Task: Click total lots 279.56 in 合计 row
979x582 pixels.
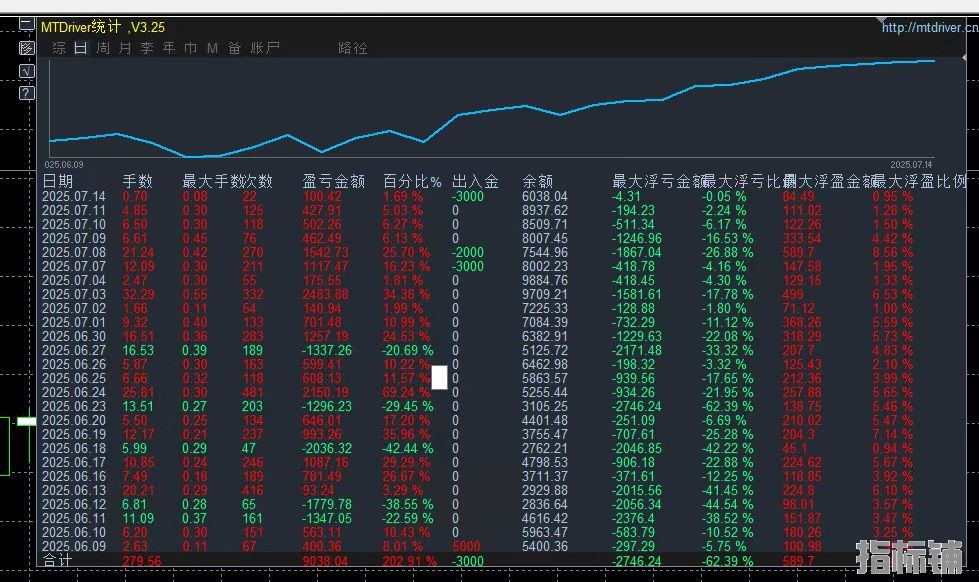Action: (x=142, y=561)
